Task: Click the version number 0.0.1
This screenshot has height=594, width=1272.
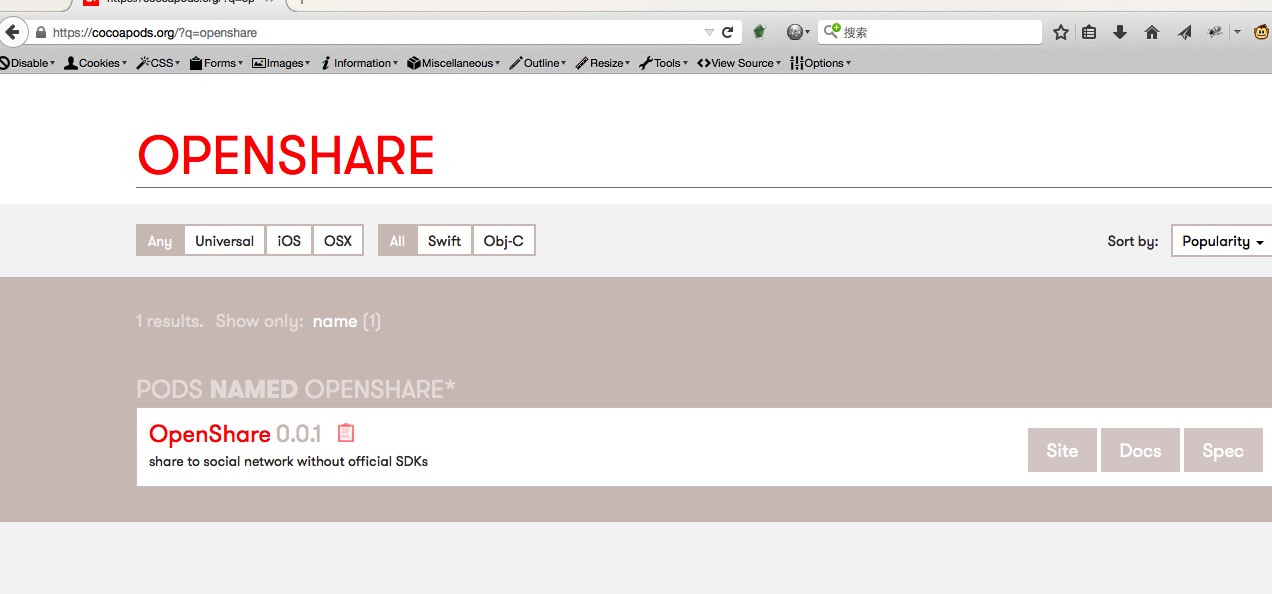Action: pos(299,434)
